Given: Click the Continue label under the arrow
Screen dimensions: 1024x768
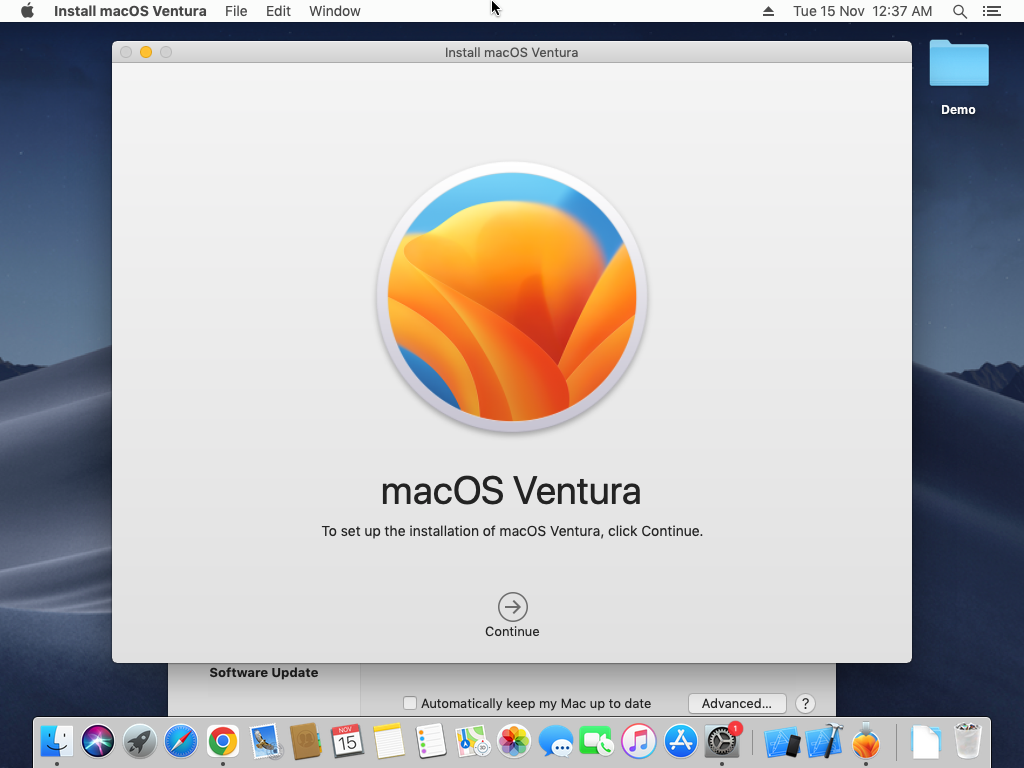Looking at the screenshot, I should (x=512, y=632).
